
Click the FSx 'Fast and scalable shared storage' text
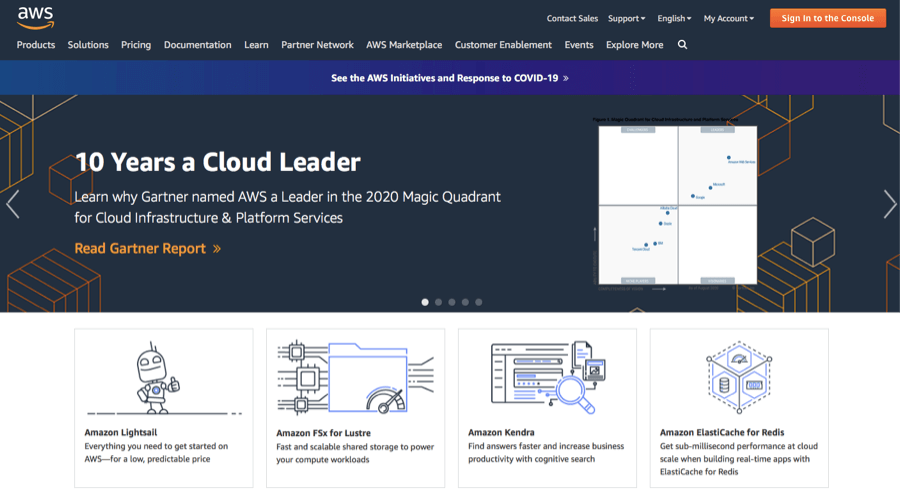click(355, 453)
